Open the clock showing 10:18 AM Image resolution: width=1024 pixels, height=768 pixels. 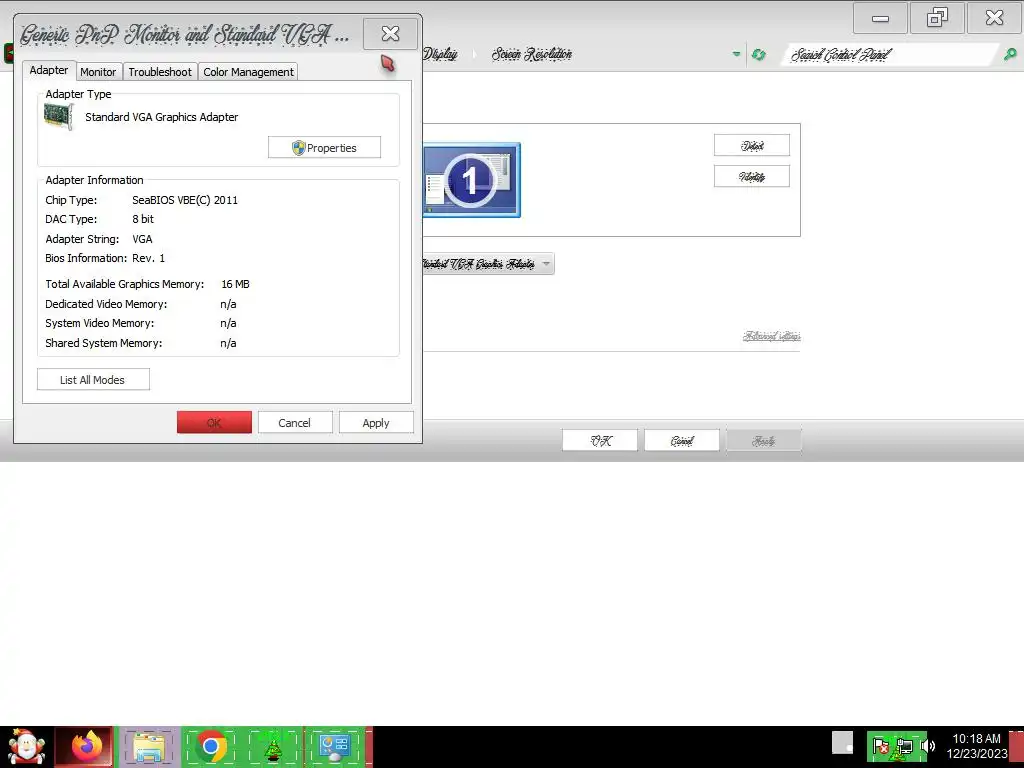pos(977,746)
